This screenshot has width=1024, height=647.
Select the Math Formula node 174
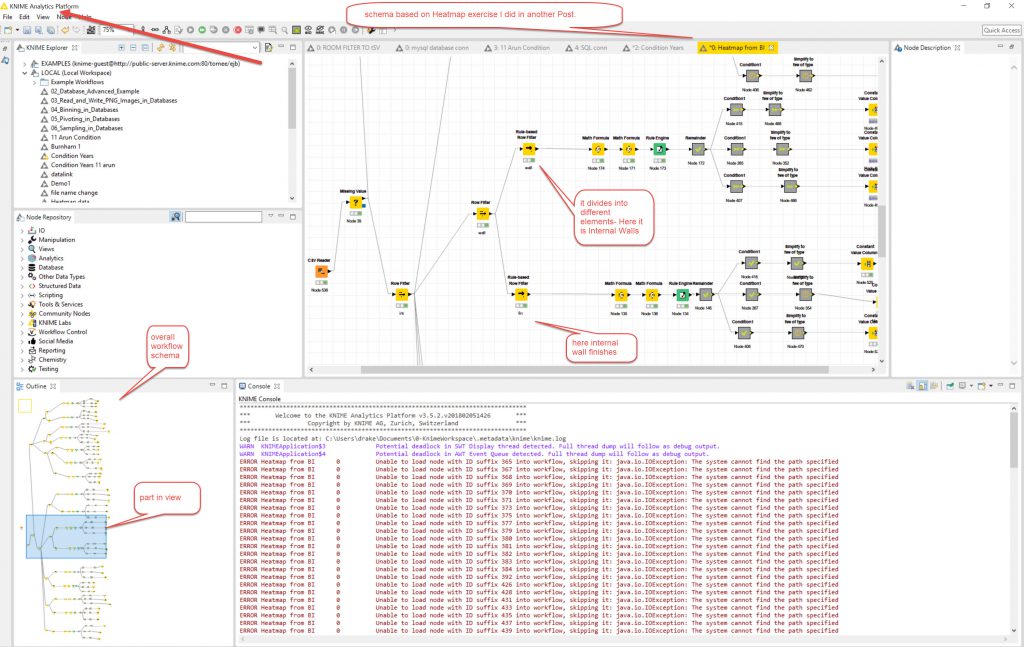597,150
